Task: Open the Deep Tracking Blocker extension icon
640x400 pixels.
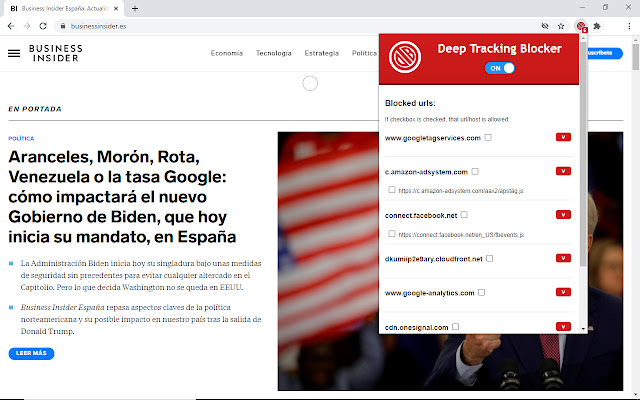Action: 581,27
